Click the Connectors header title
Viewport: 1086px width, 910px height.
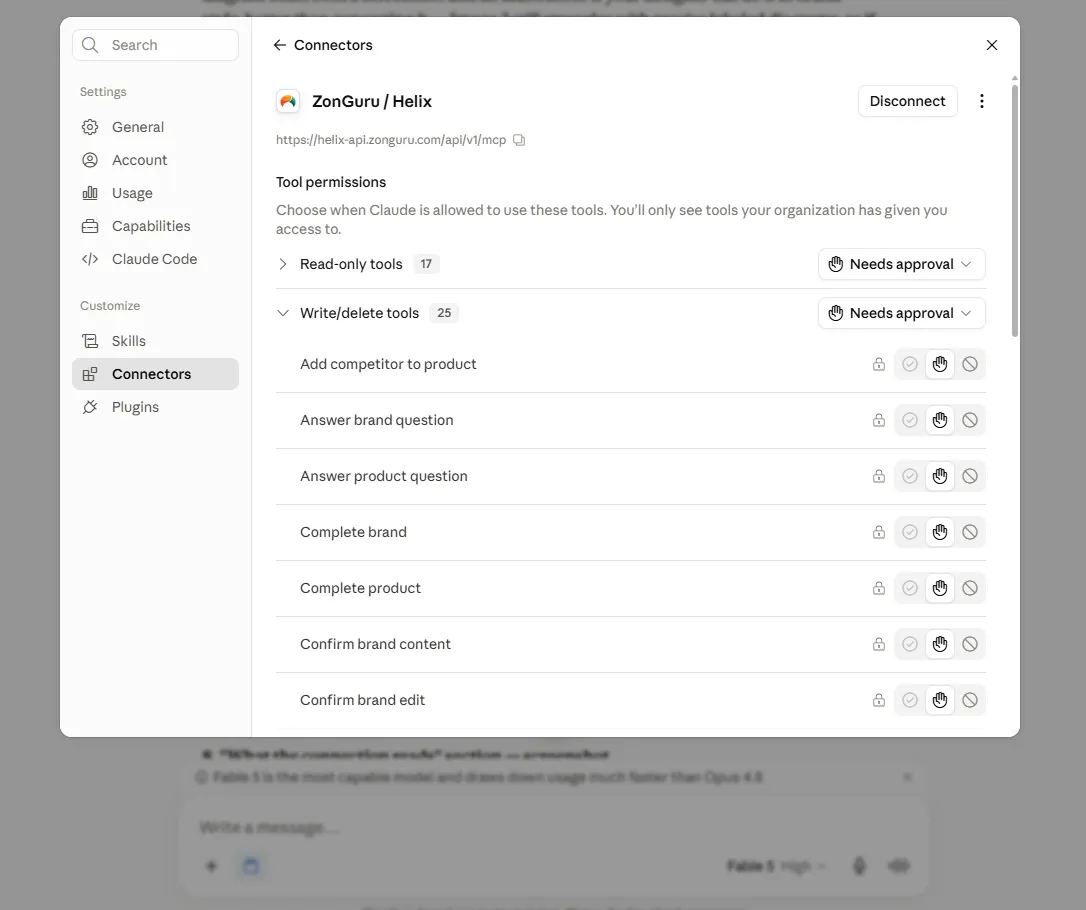pyautogui.click(x=333, y=45)
